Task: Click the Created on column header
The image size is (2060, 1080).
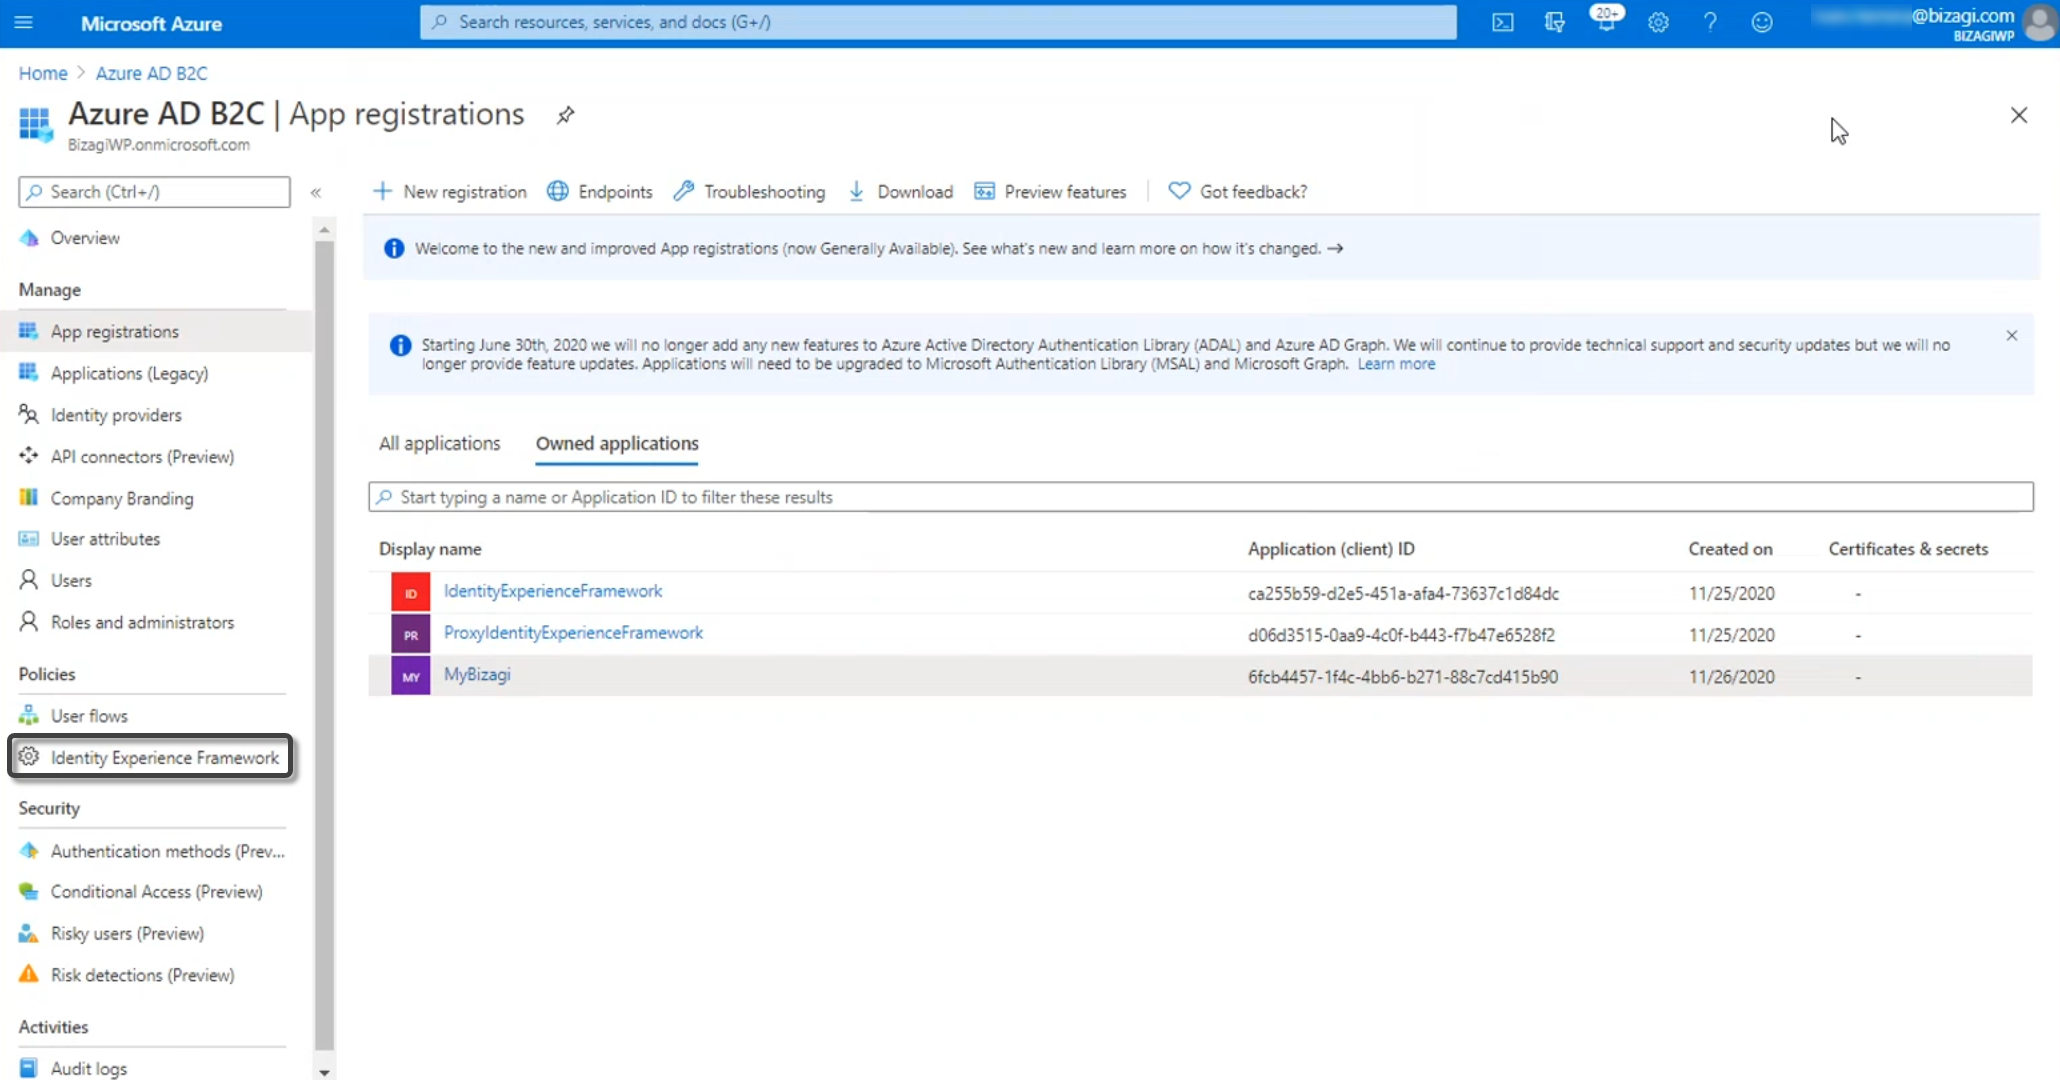Action: pos(1730,549)
